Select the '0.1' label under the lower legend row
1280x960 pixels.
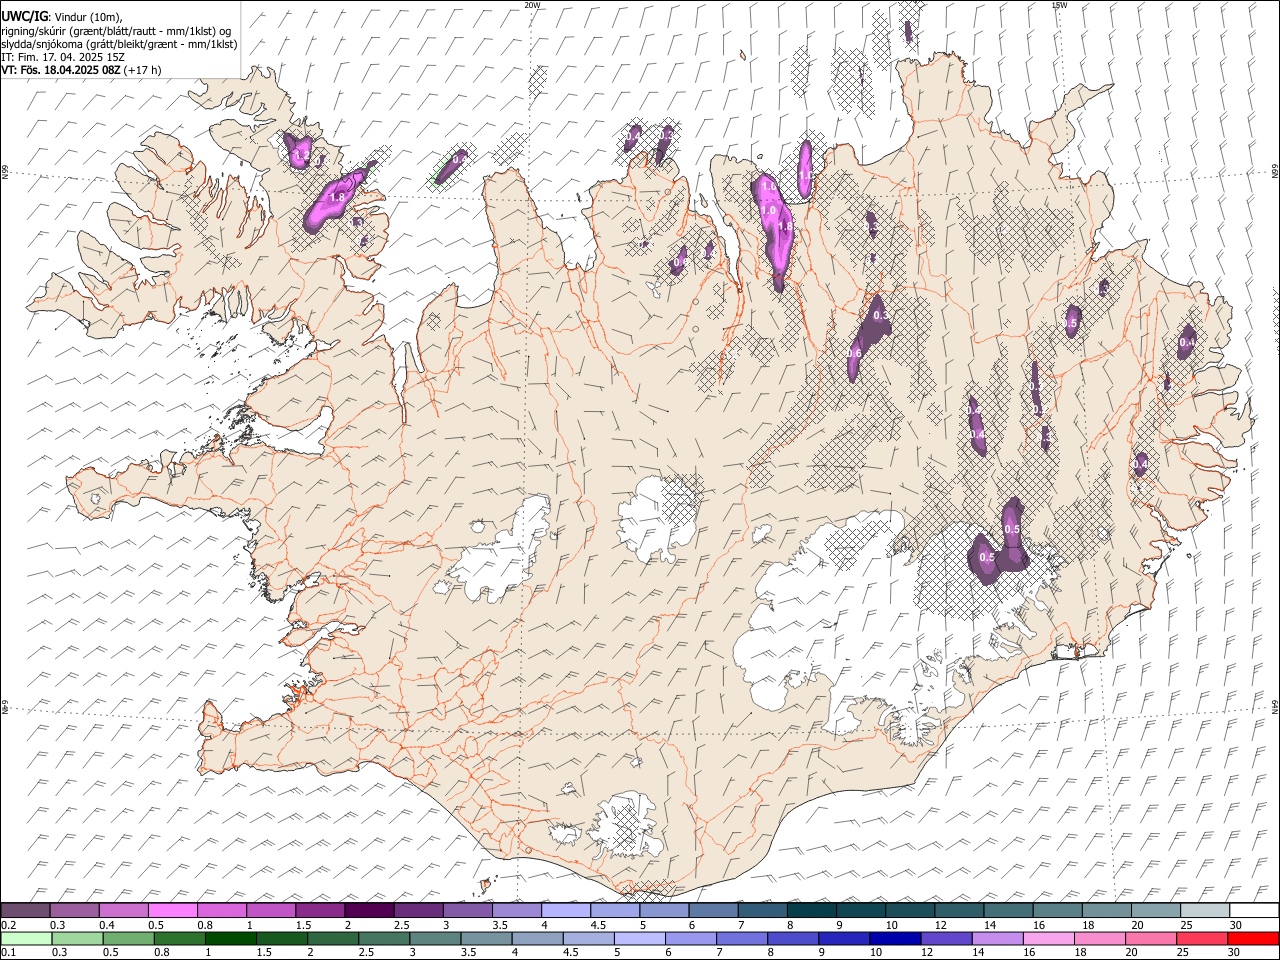pyautogui.click(x=9, y=952)
